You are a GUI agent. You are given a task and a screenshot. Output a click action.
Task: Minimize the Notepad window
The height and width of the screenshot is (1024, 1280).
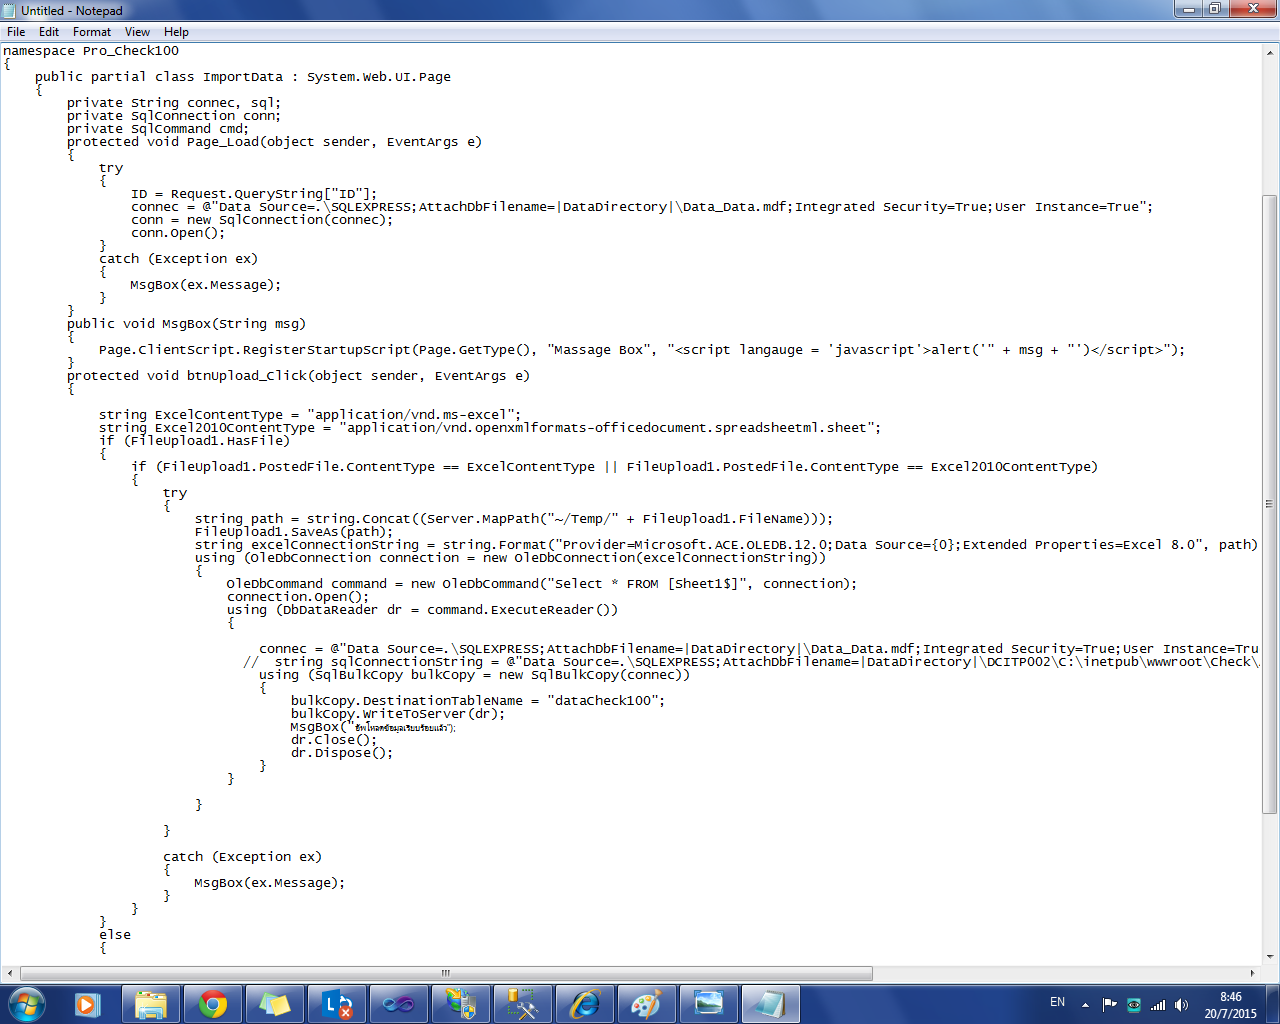tap(1188, 9)
